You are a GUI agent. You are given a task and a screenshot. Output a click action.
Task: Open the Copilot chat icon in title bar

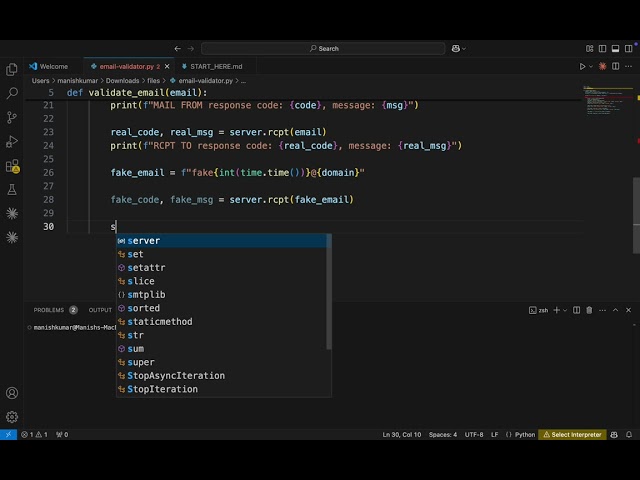(x=456, y=49)
